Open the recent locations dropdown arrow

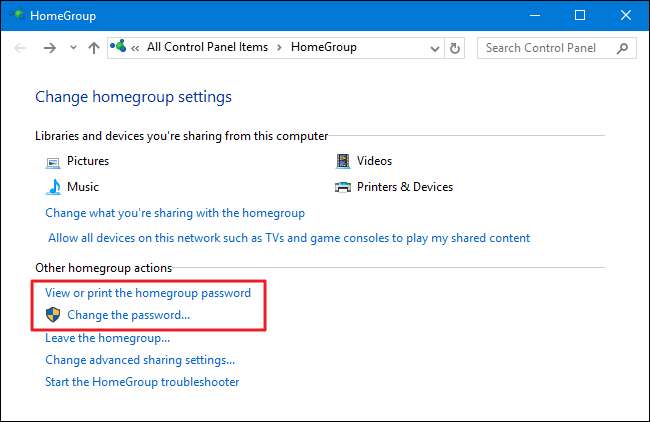(x=72, y=48)
